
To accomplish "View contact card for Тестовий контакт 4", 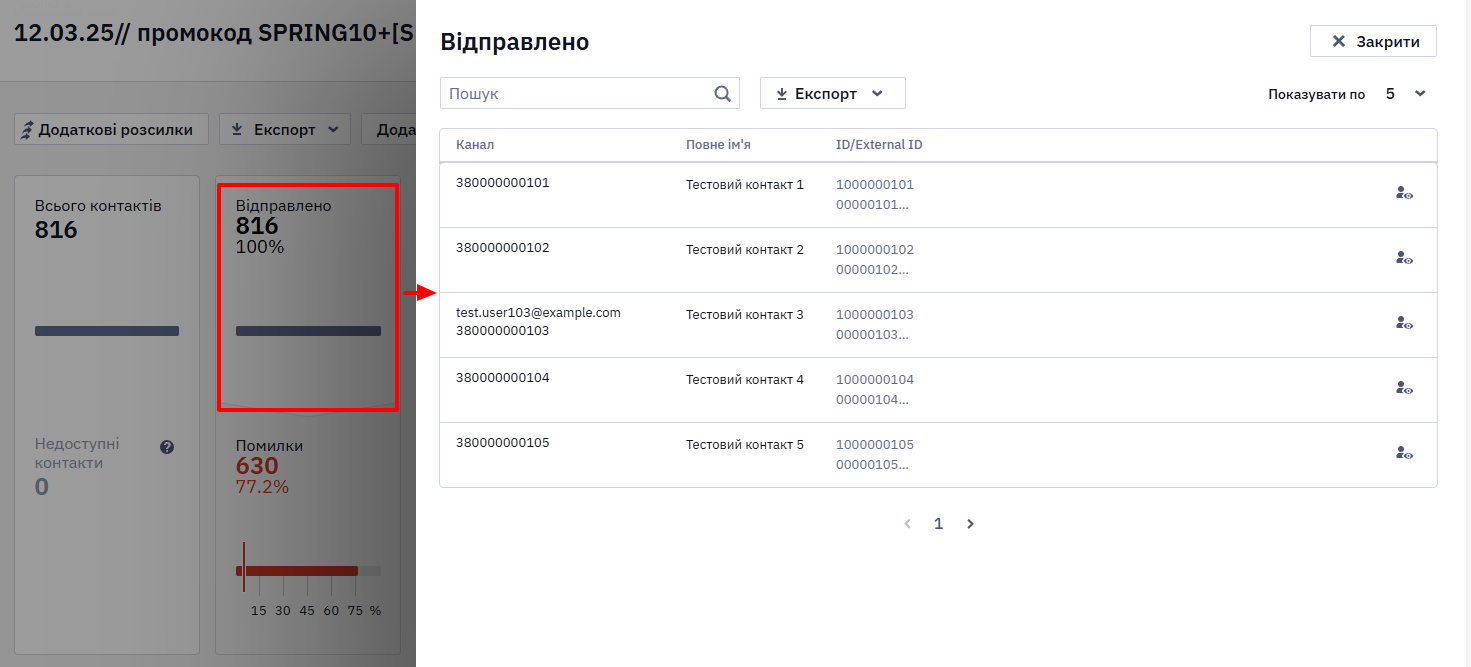I will [x=1404, y=388].
